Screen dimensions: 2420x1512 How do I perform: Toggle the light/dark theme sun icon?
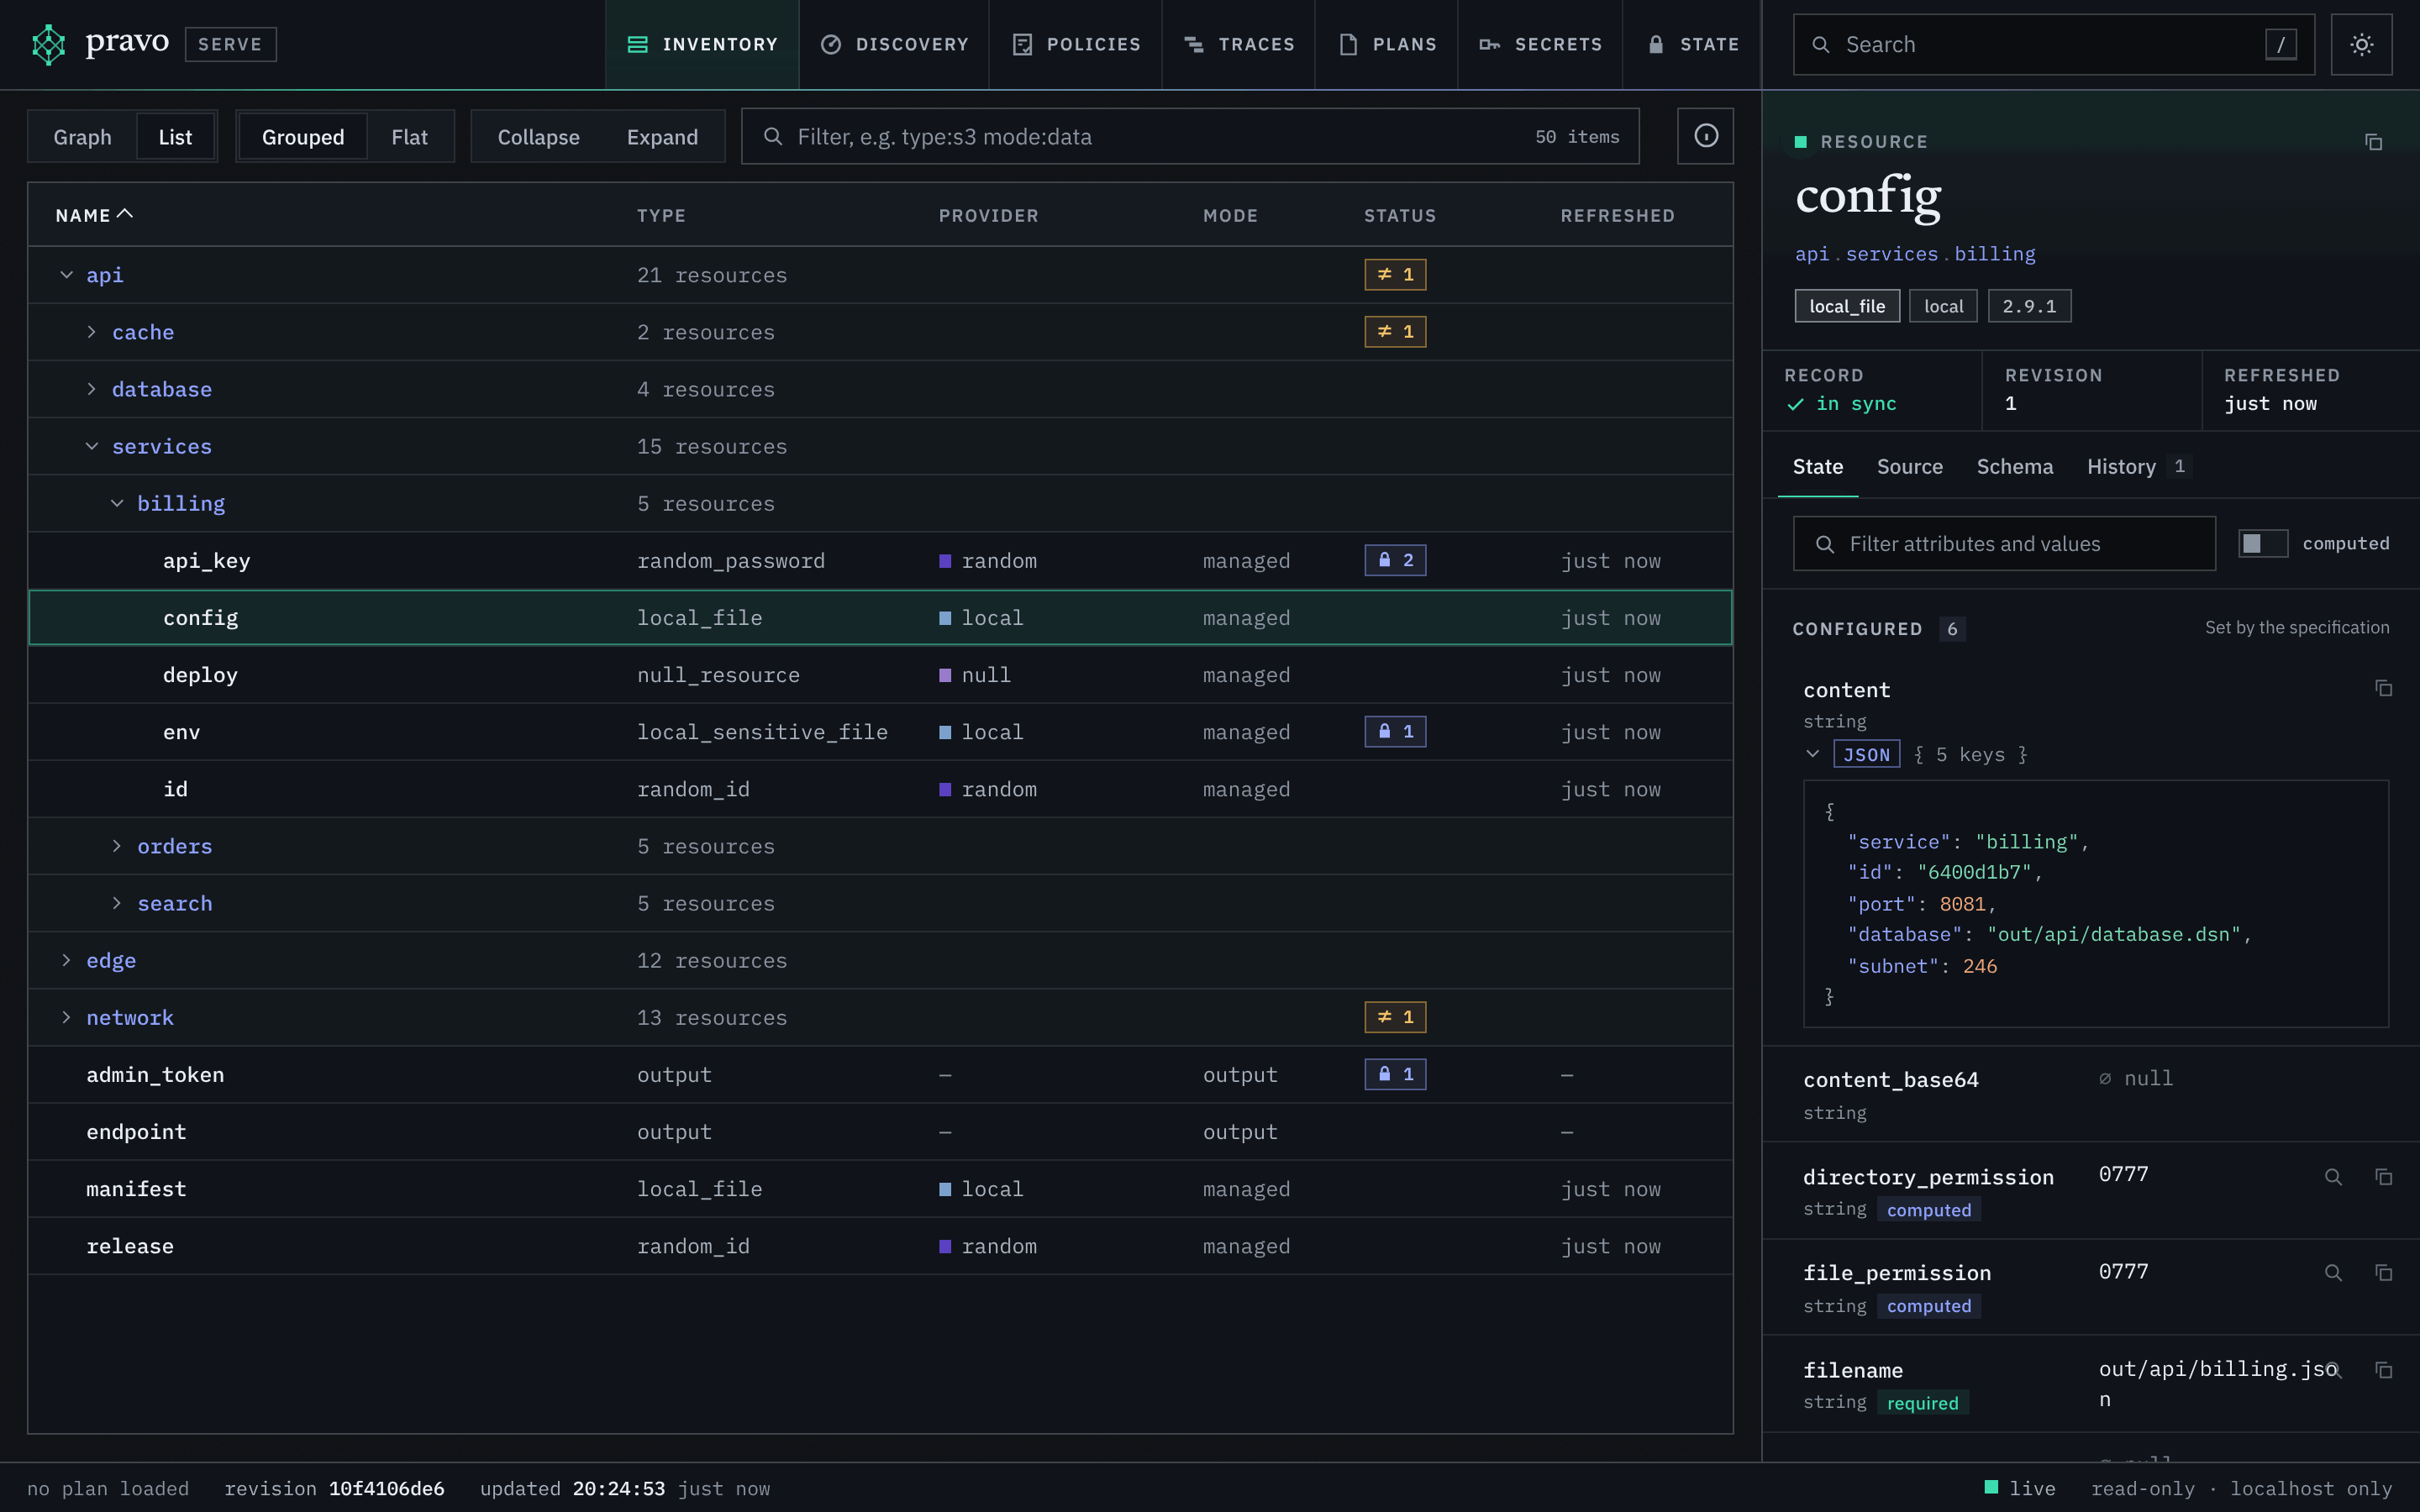2361,44
